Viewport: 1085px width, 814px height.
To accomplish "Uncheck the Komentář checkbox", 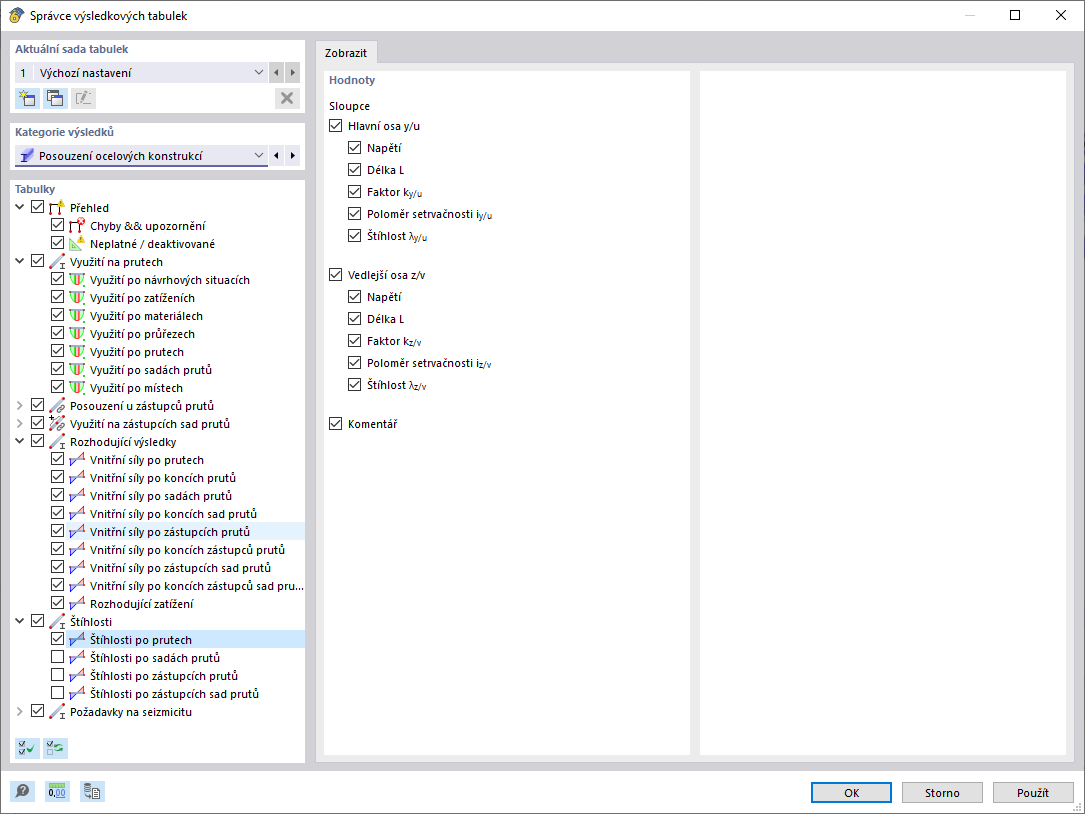I will click(x=336, y=424).
